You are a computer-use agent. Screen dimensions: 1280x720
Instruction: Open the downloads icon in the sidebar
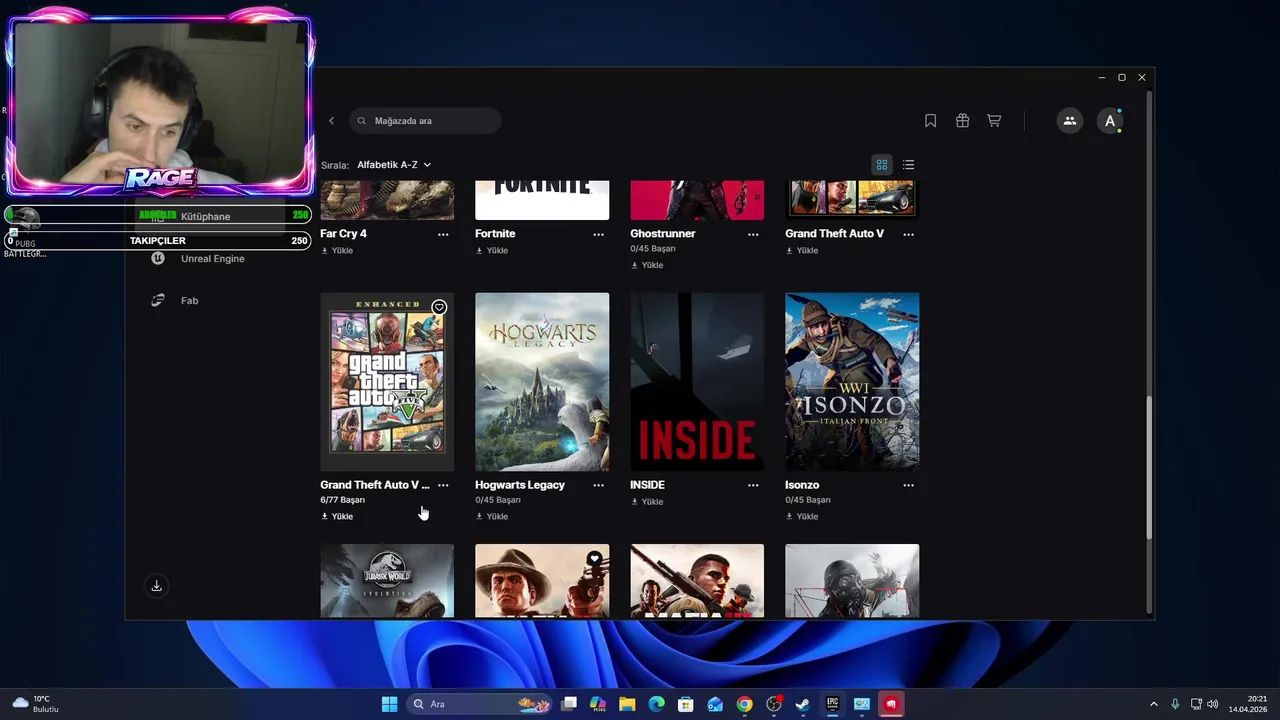156,586
